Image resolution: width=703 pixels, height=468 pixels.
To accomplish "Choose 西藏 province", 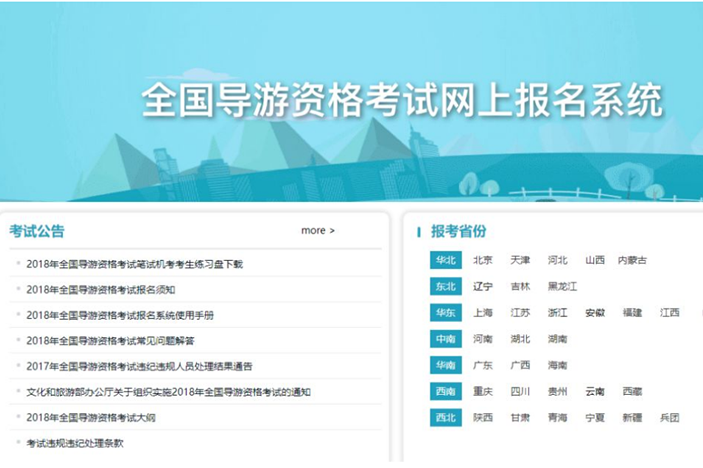I will [x=632, y=391].
